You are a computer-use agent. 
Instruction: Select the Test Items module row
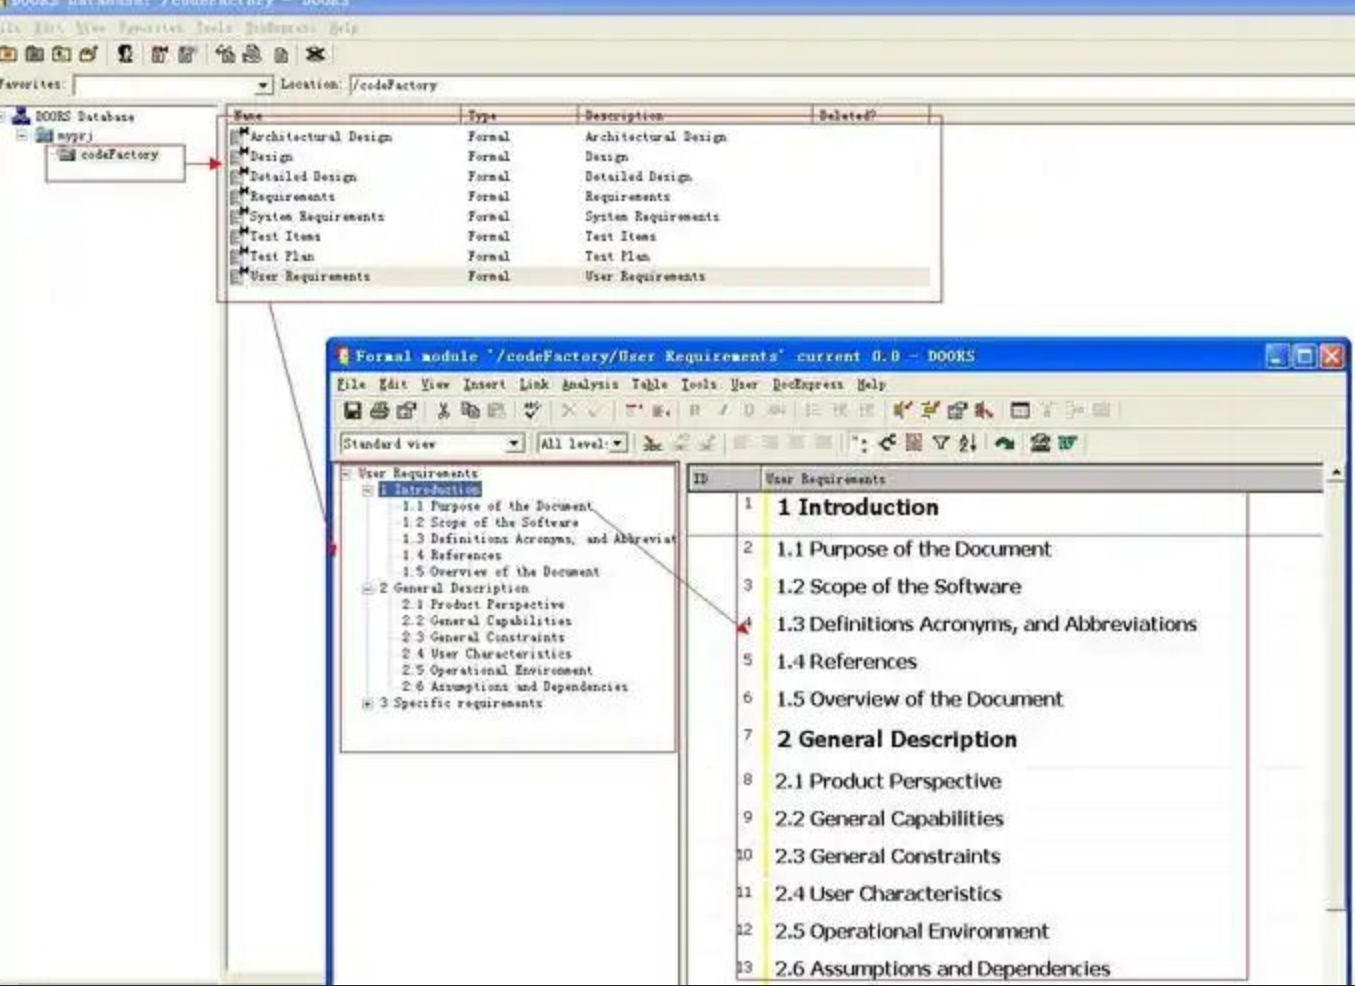580,236
